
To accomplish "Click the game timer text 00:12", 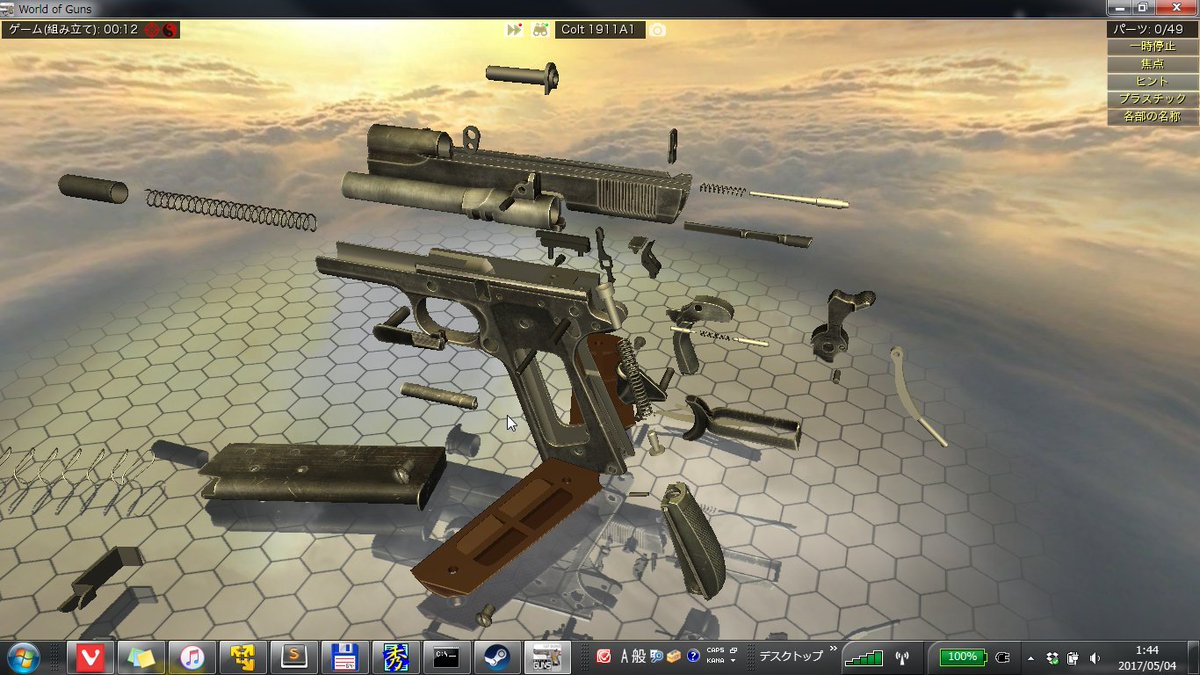I will click(x=120, y=30).
